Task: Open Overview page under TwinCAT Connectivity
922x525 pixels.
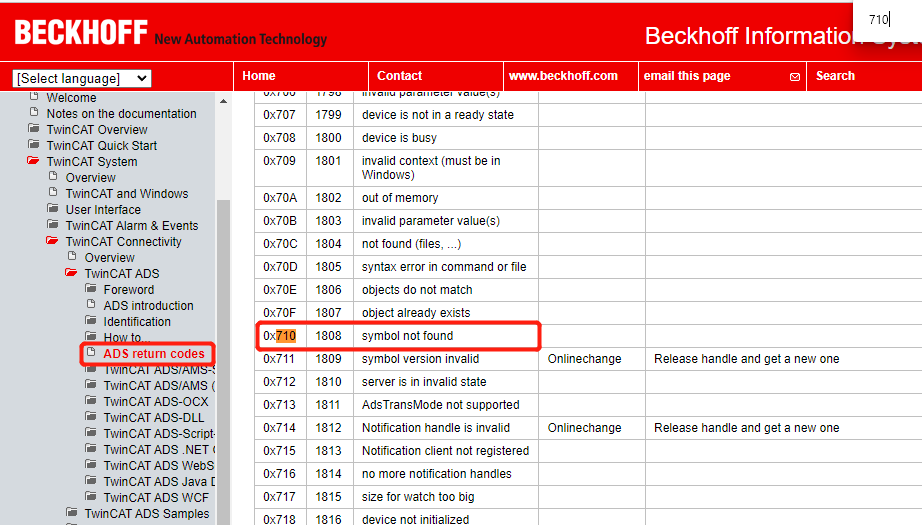Action: [109, 258]
